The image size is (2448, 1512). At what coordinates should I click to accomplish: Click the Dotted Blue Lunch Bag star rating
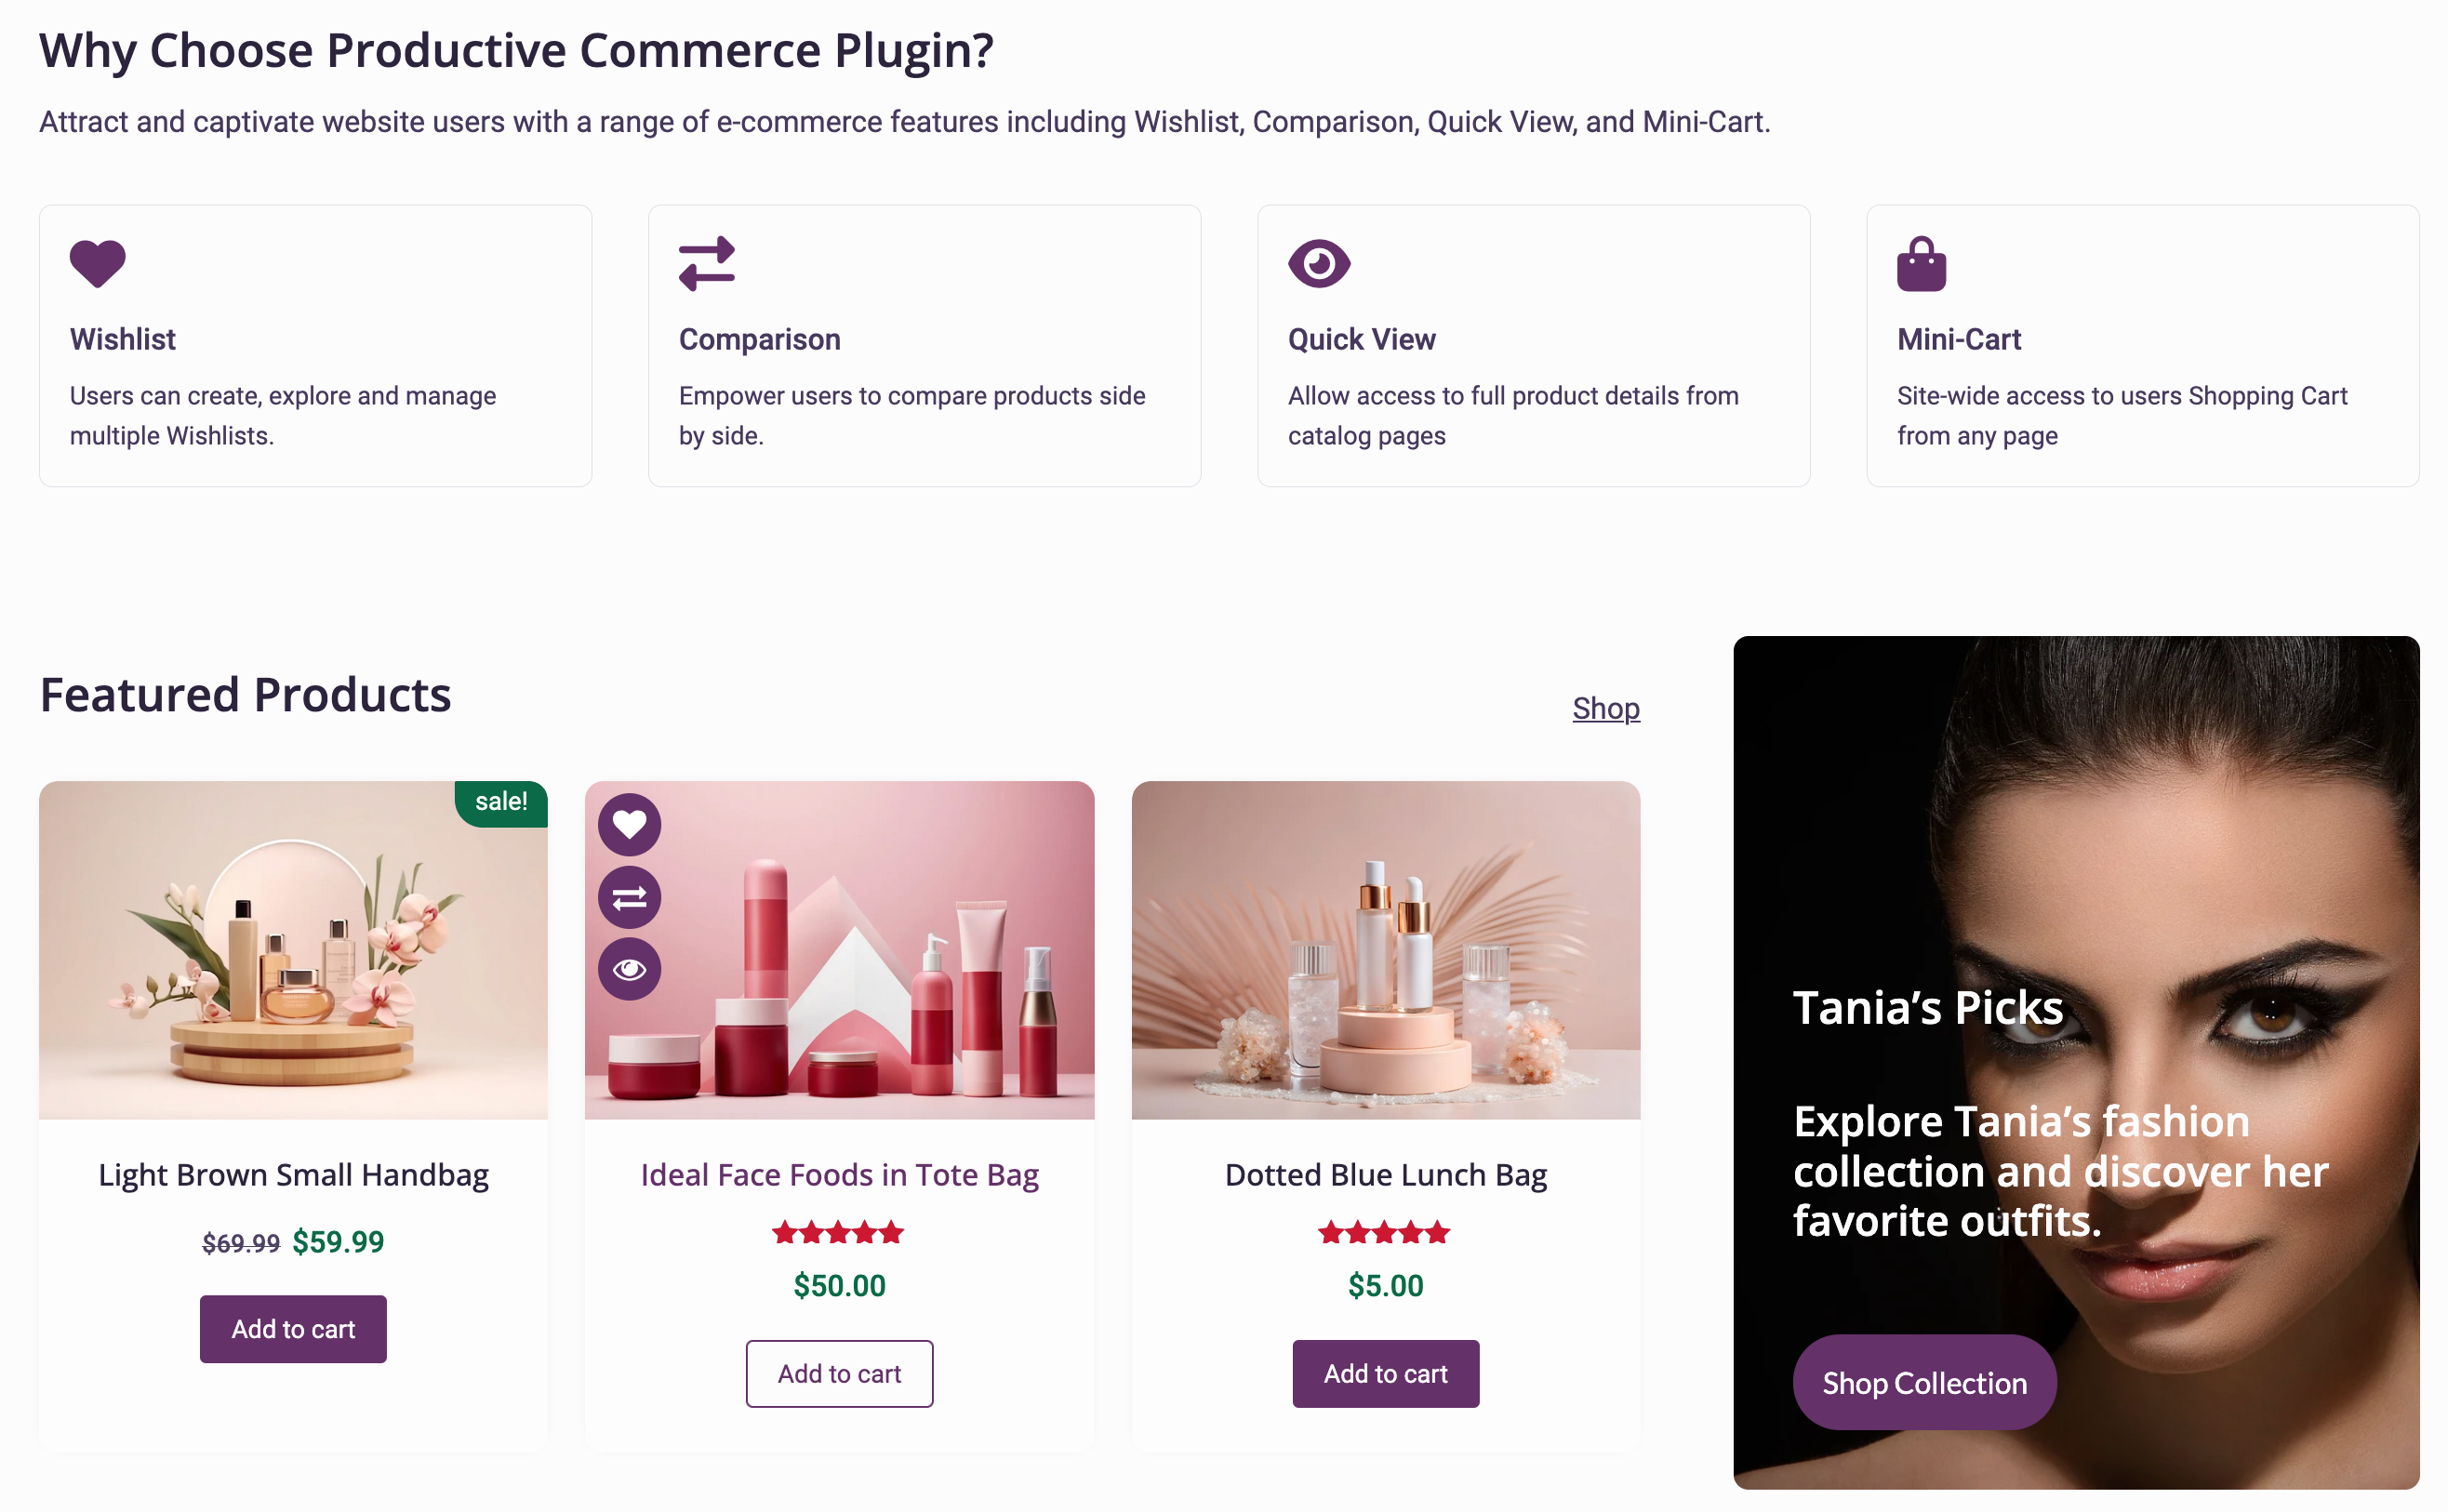pyautogui.click(x=1383, y=1233)
